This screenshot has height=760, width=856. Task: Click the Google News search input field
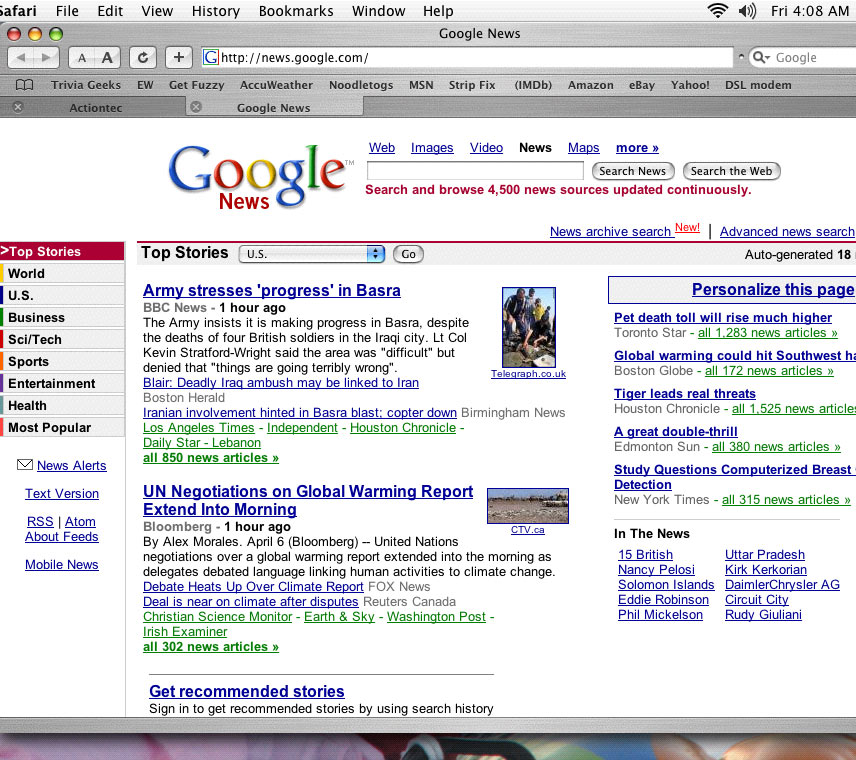click(x=475, y=171)
